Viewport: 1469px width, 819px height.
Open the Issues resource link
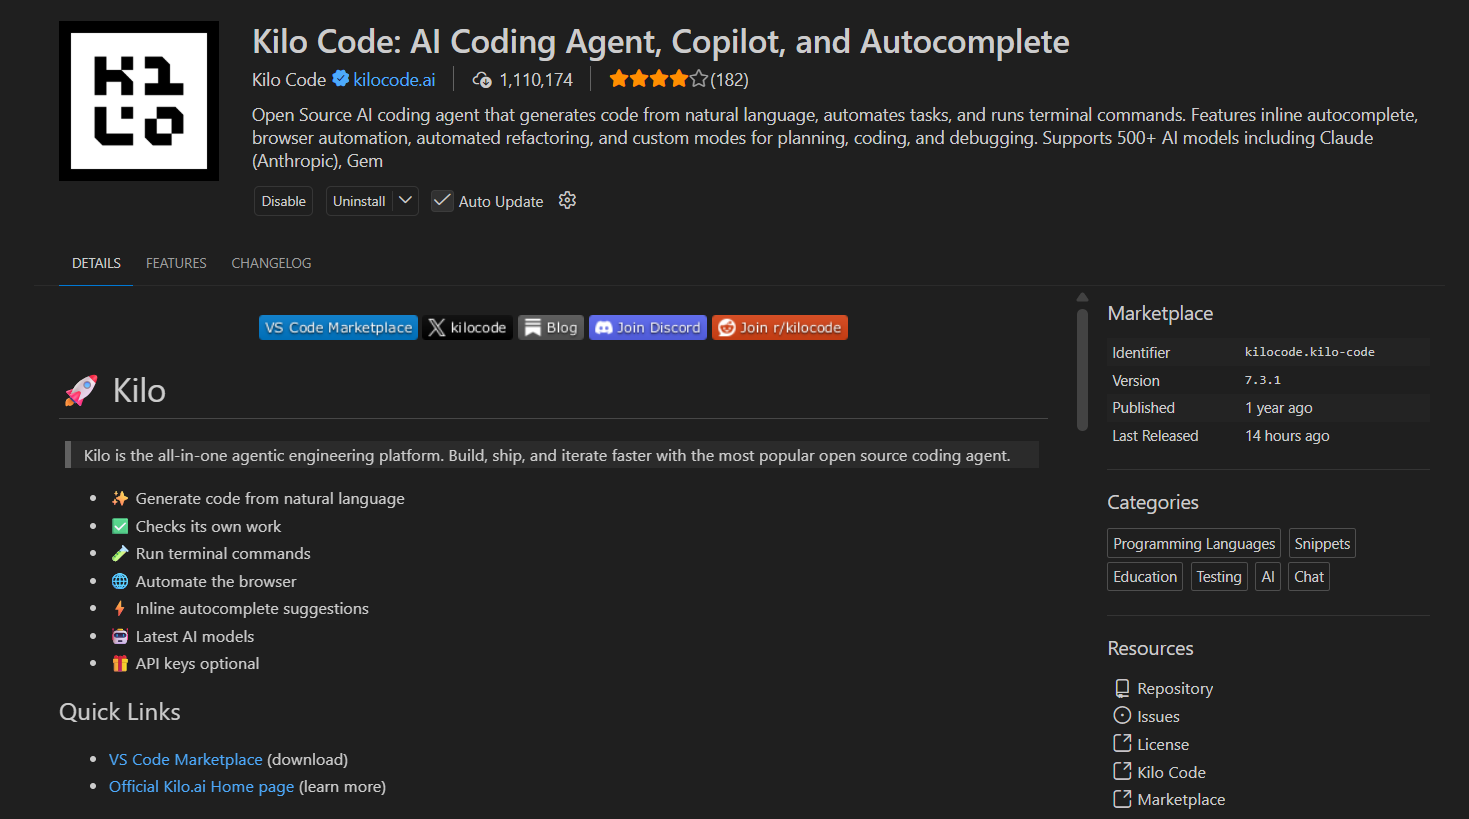point(1158,717)
